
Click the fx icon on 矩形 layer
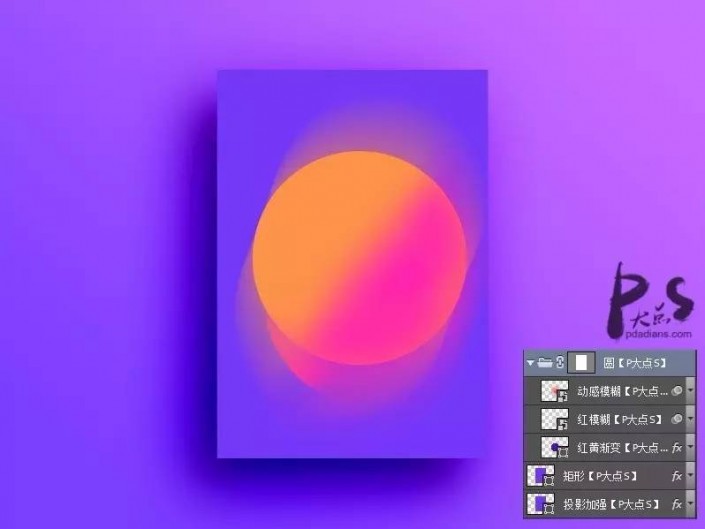pyautogui.click(x=677, y=476)
